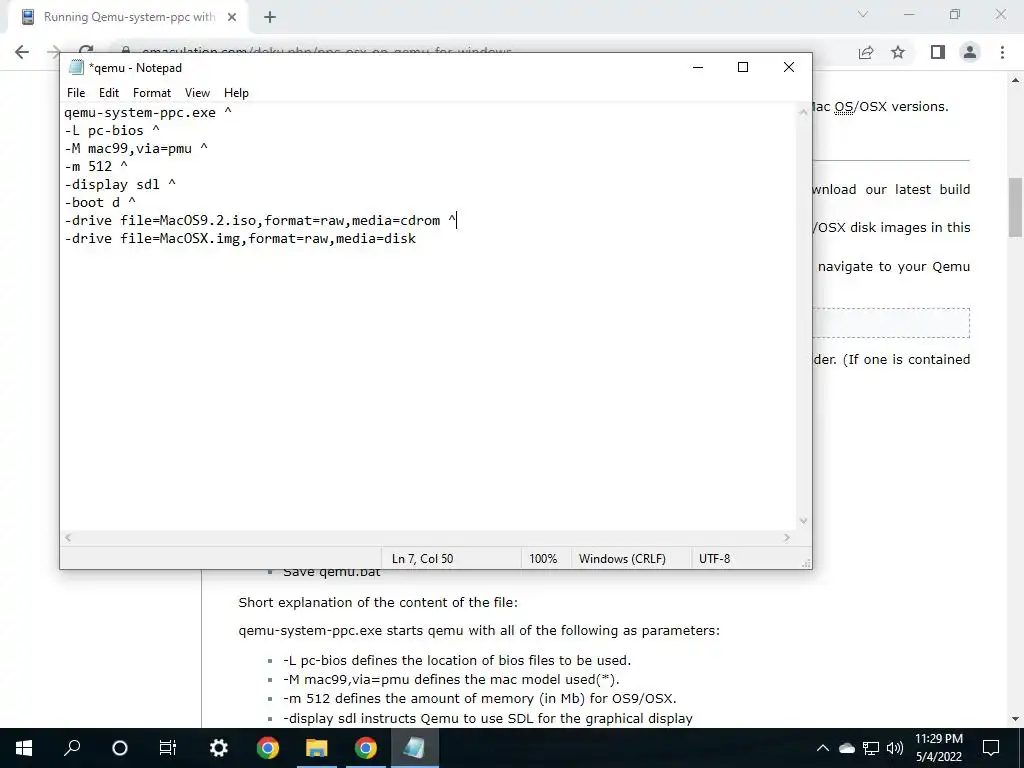The width and height of the screenshot is (1024, 768).
Task: Click the MacOSX.img drive line
Action: point(240,238)
